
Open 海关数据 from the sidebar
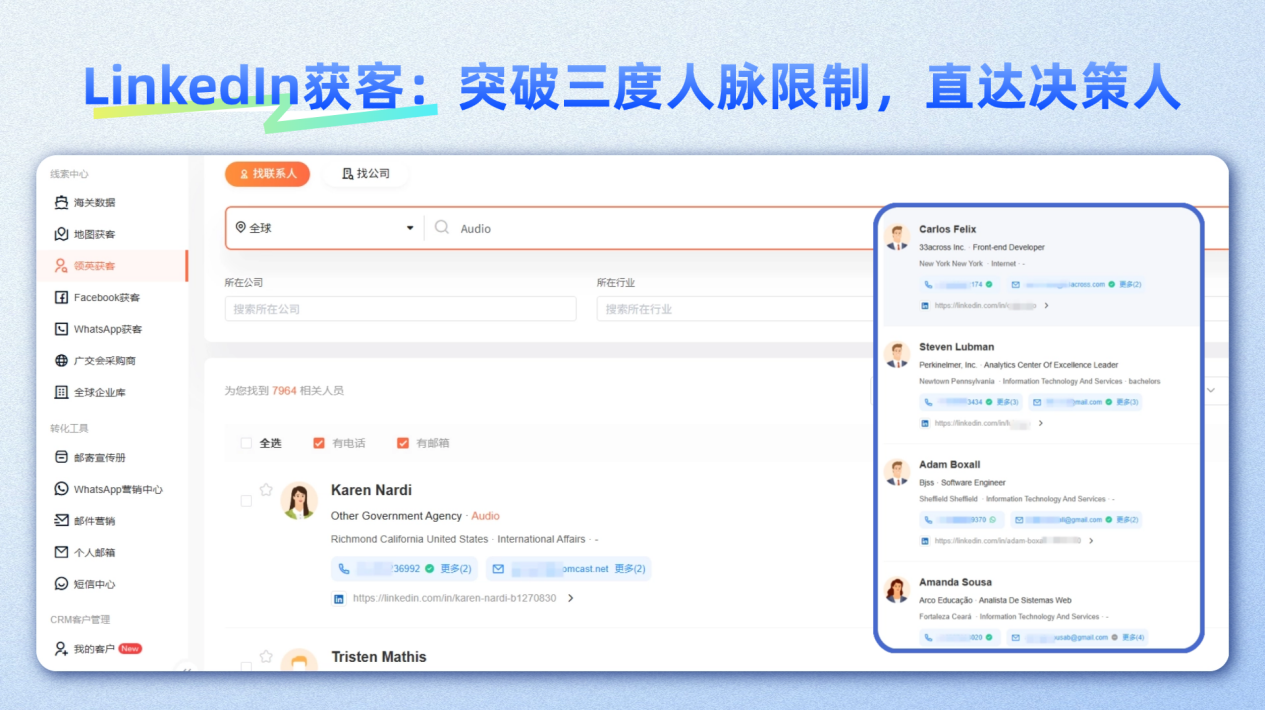(x=85, y=203)
